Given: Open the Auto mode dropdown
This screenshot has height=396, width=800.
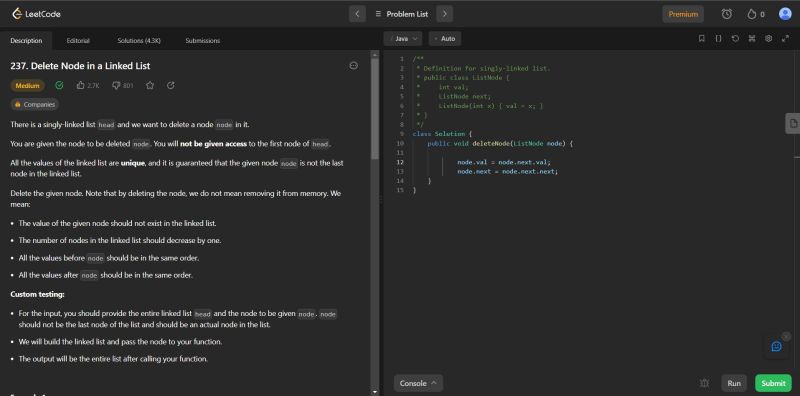Looking at the screenshot, I should click(445, 39).
